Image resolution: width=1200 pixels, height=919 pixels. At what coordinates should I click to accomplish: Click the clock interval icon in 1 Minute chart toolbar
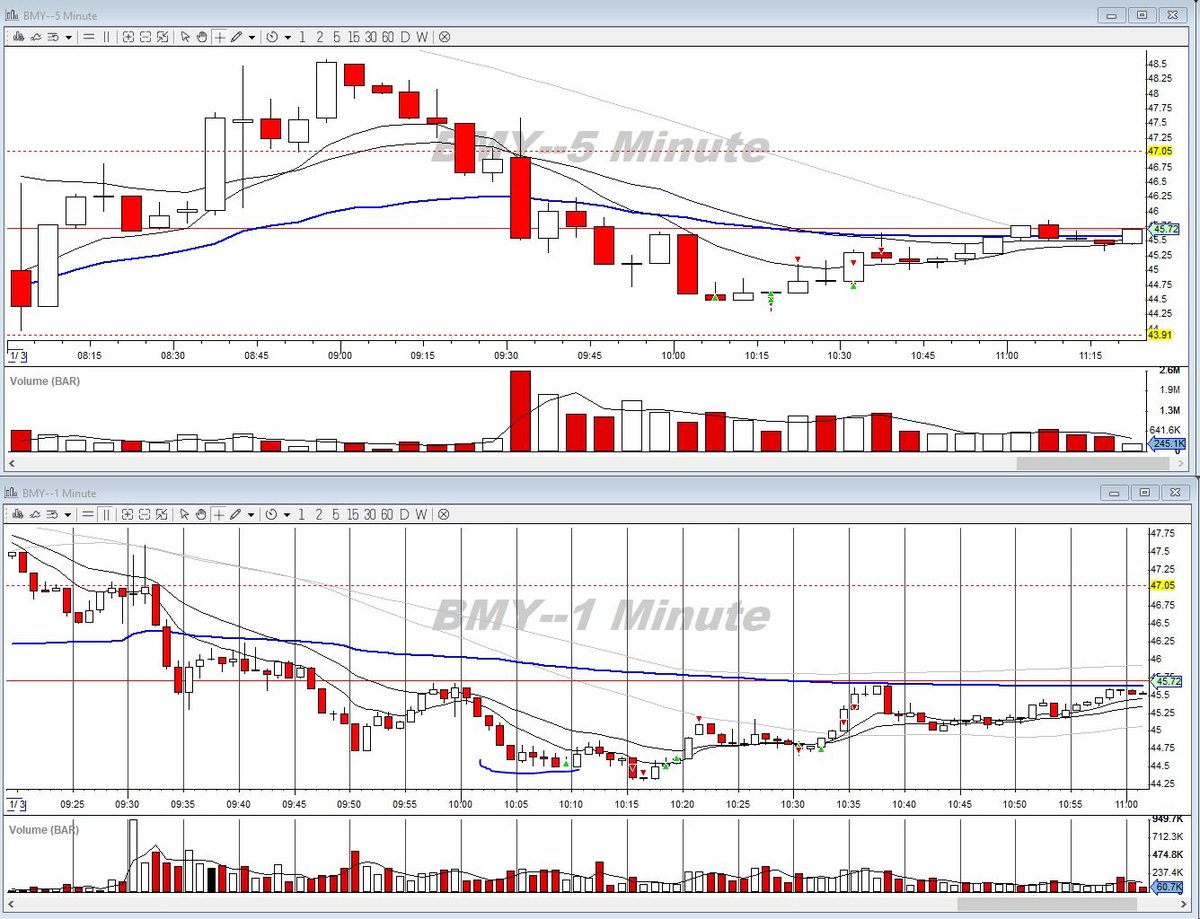pos(272,514)
